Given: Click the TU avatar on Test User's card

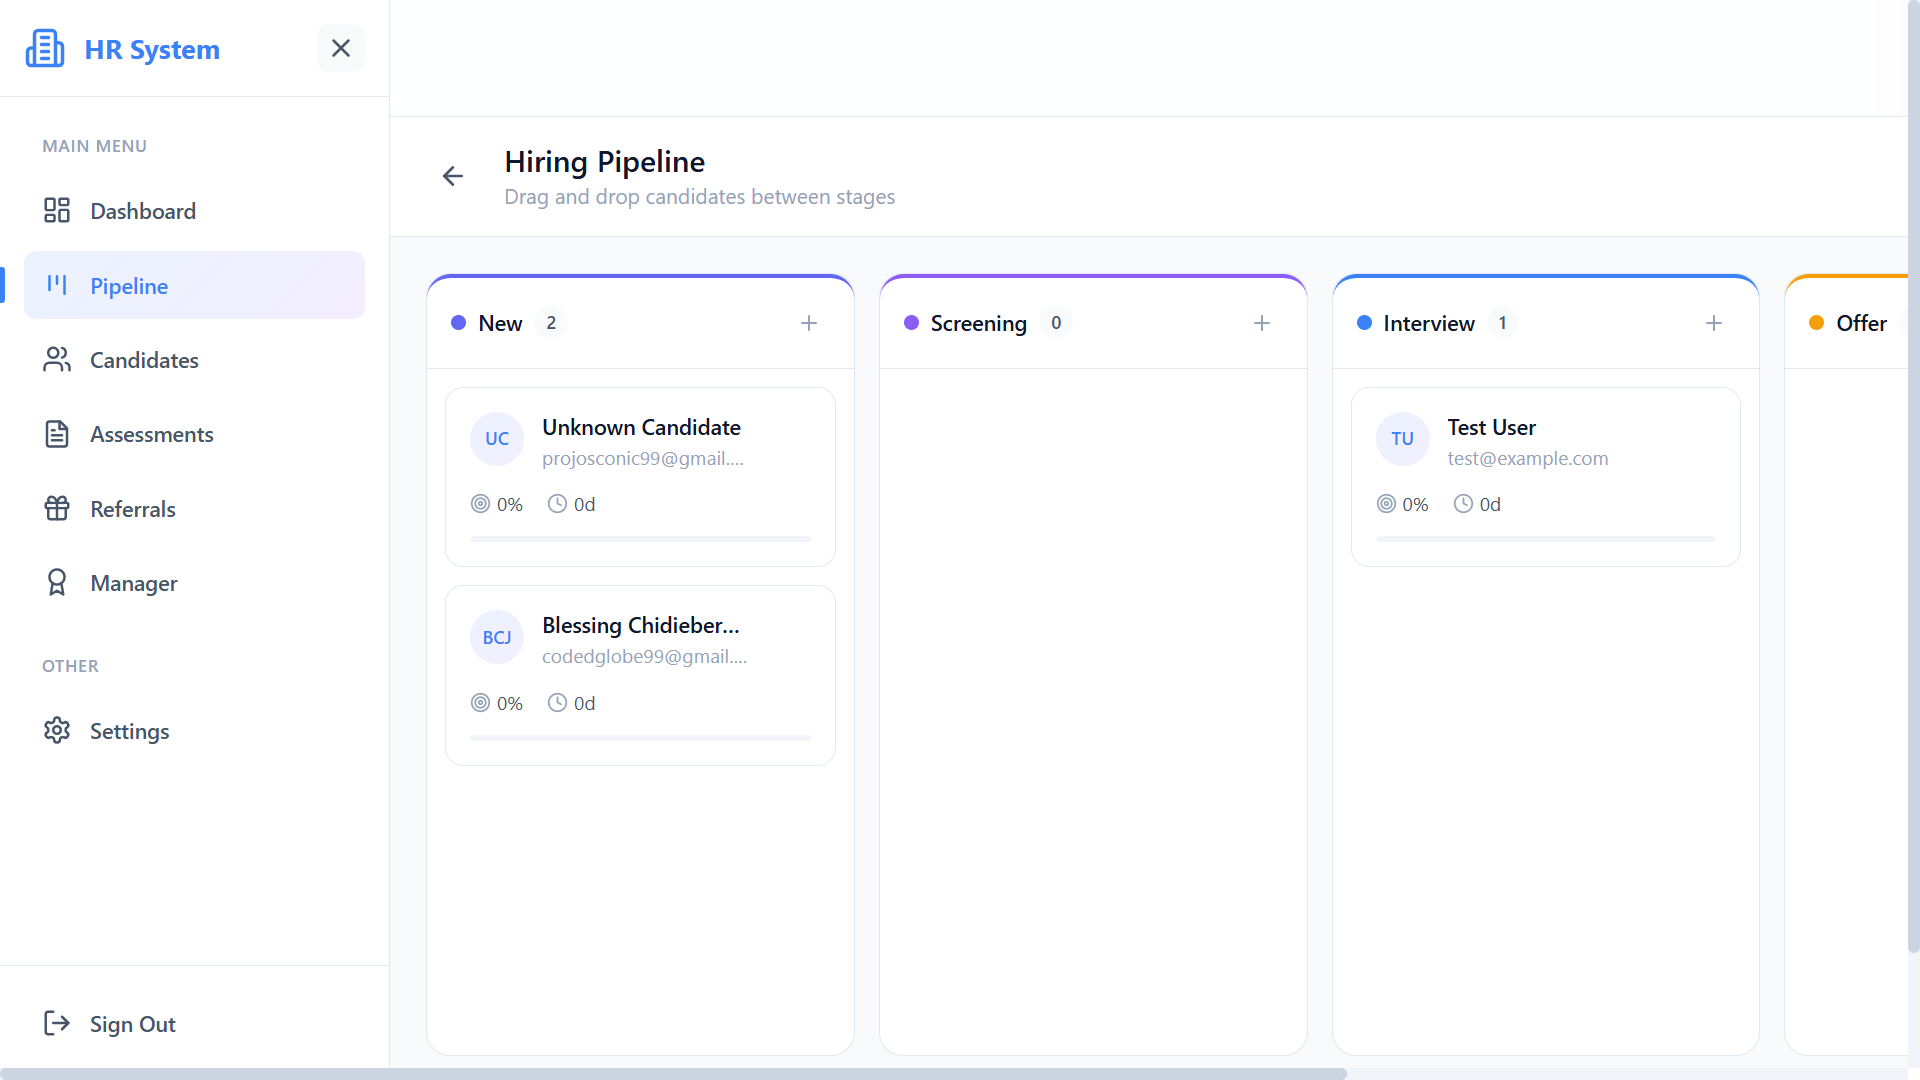Looking at the screenshot, I should tap(1402, 438).
